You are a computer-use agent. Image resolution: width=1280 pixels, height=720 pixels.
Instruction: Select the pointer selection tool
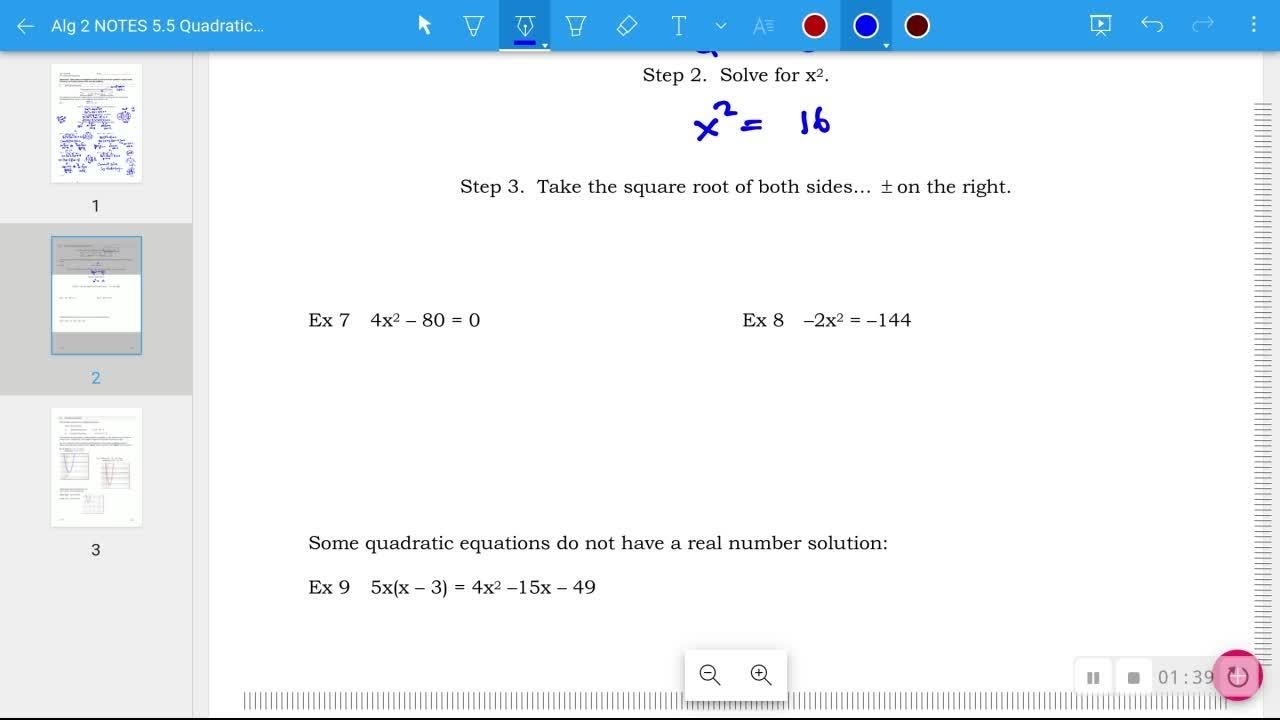(424, 26)
